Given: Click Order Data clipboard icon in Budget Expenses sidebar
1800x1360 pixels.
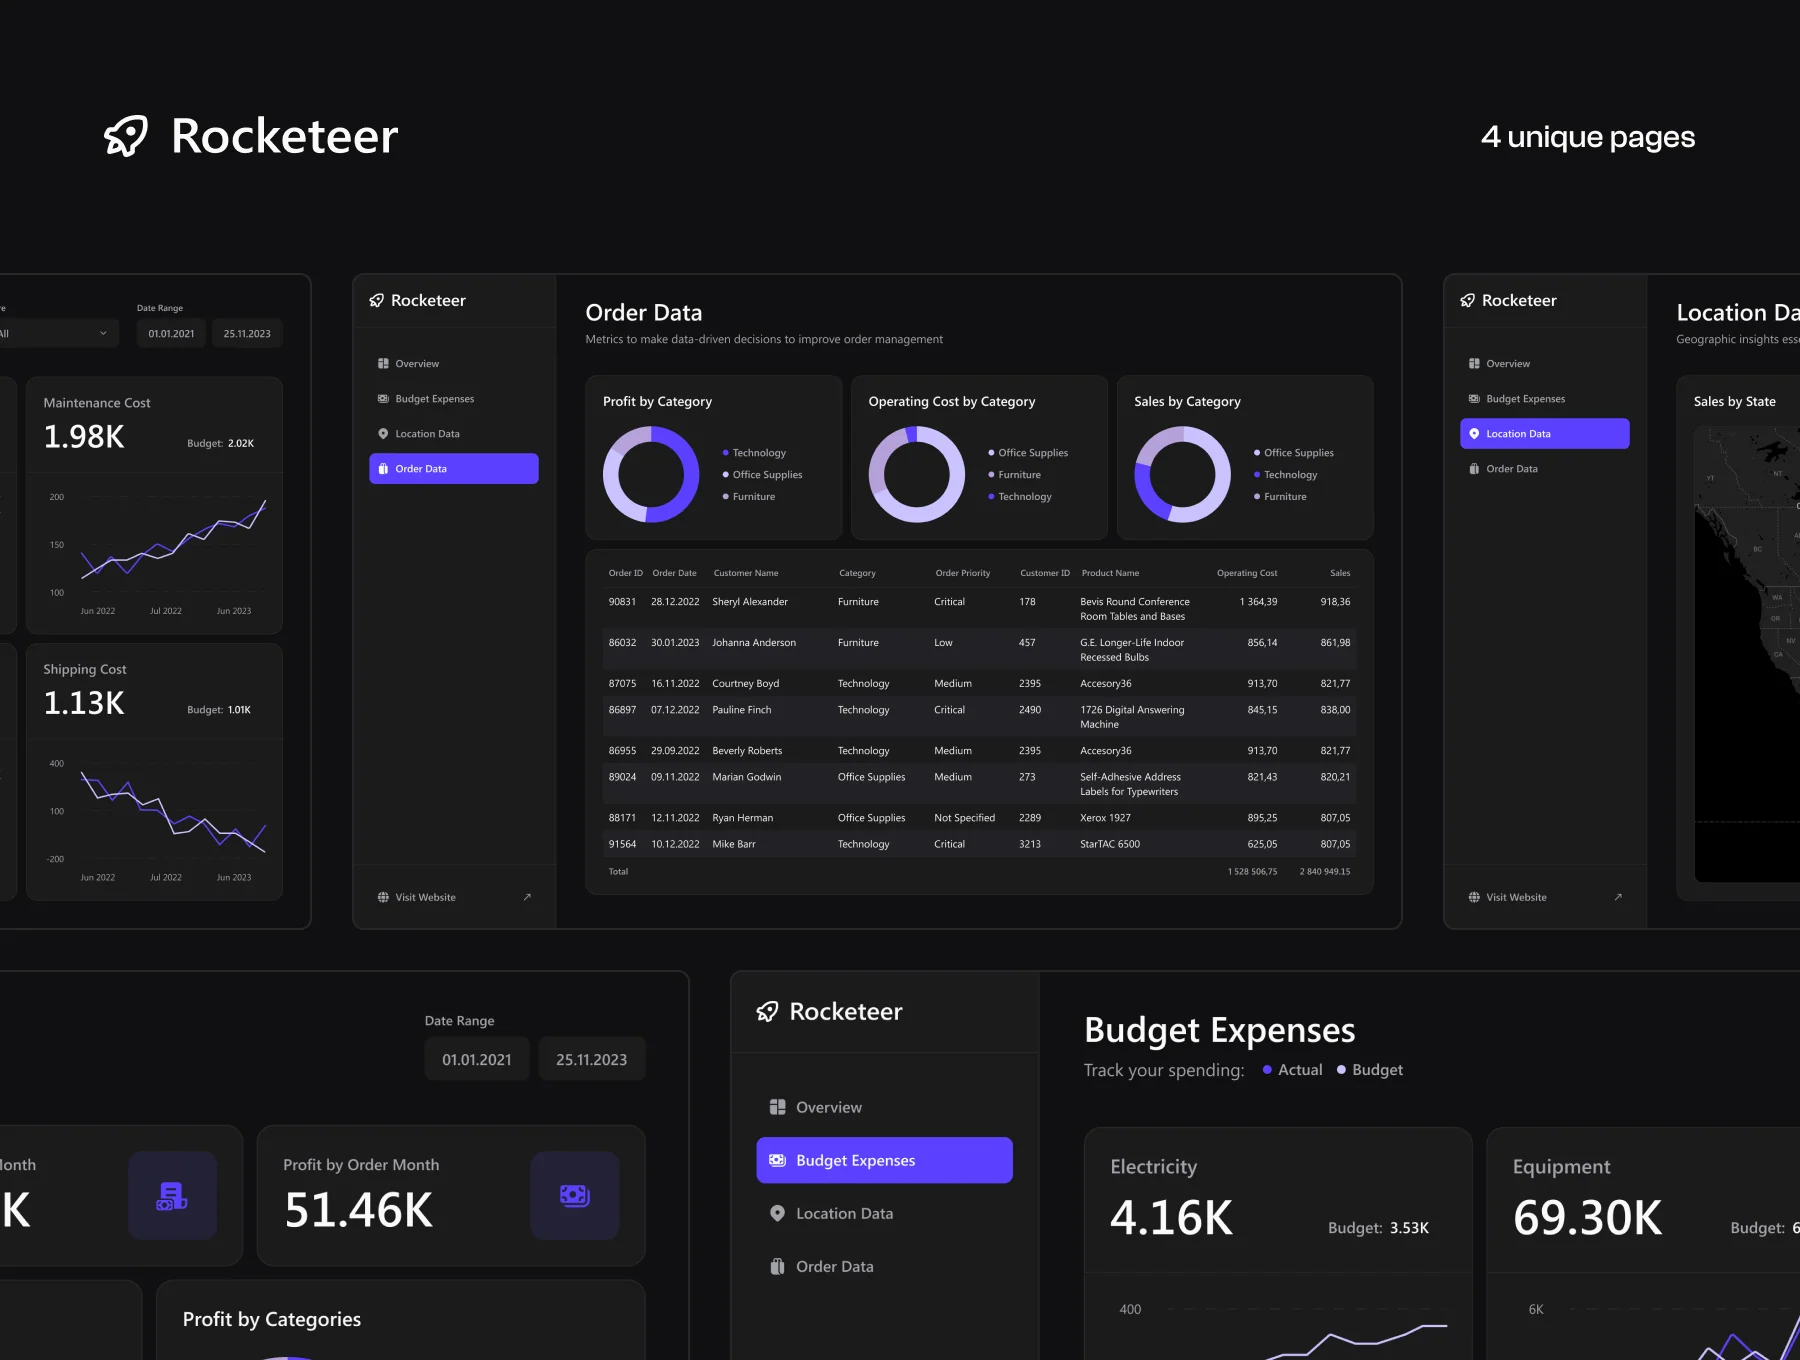Looking at the screenshot, I should (x=777, y=1267).
